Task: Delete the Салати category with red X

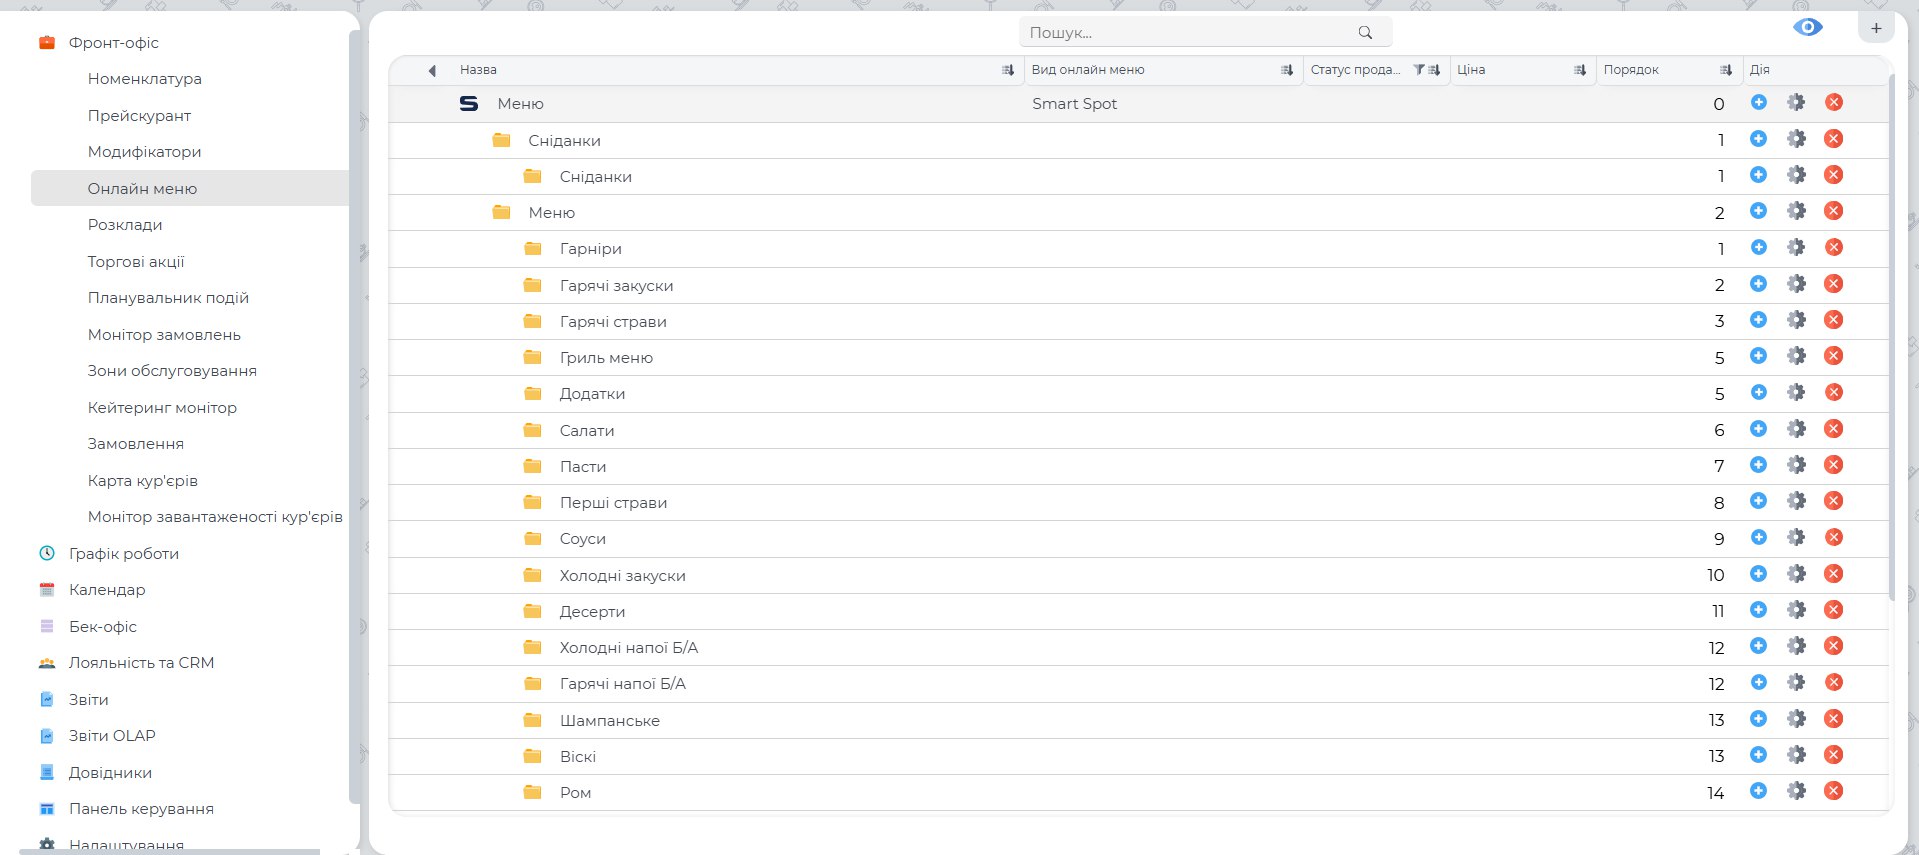Action: [x=1833, y=429]
